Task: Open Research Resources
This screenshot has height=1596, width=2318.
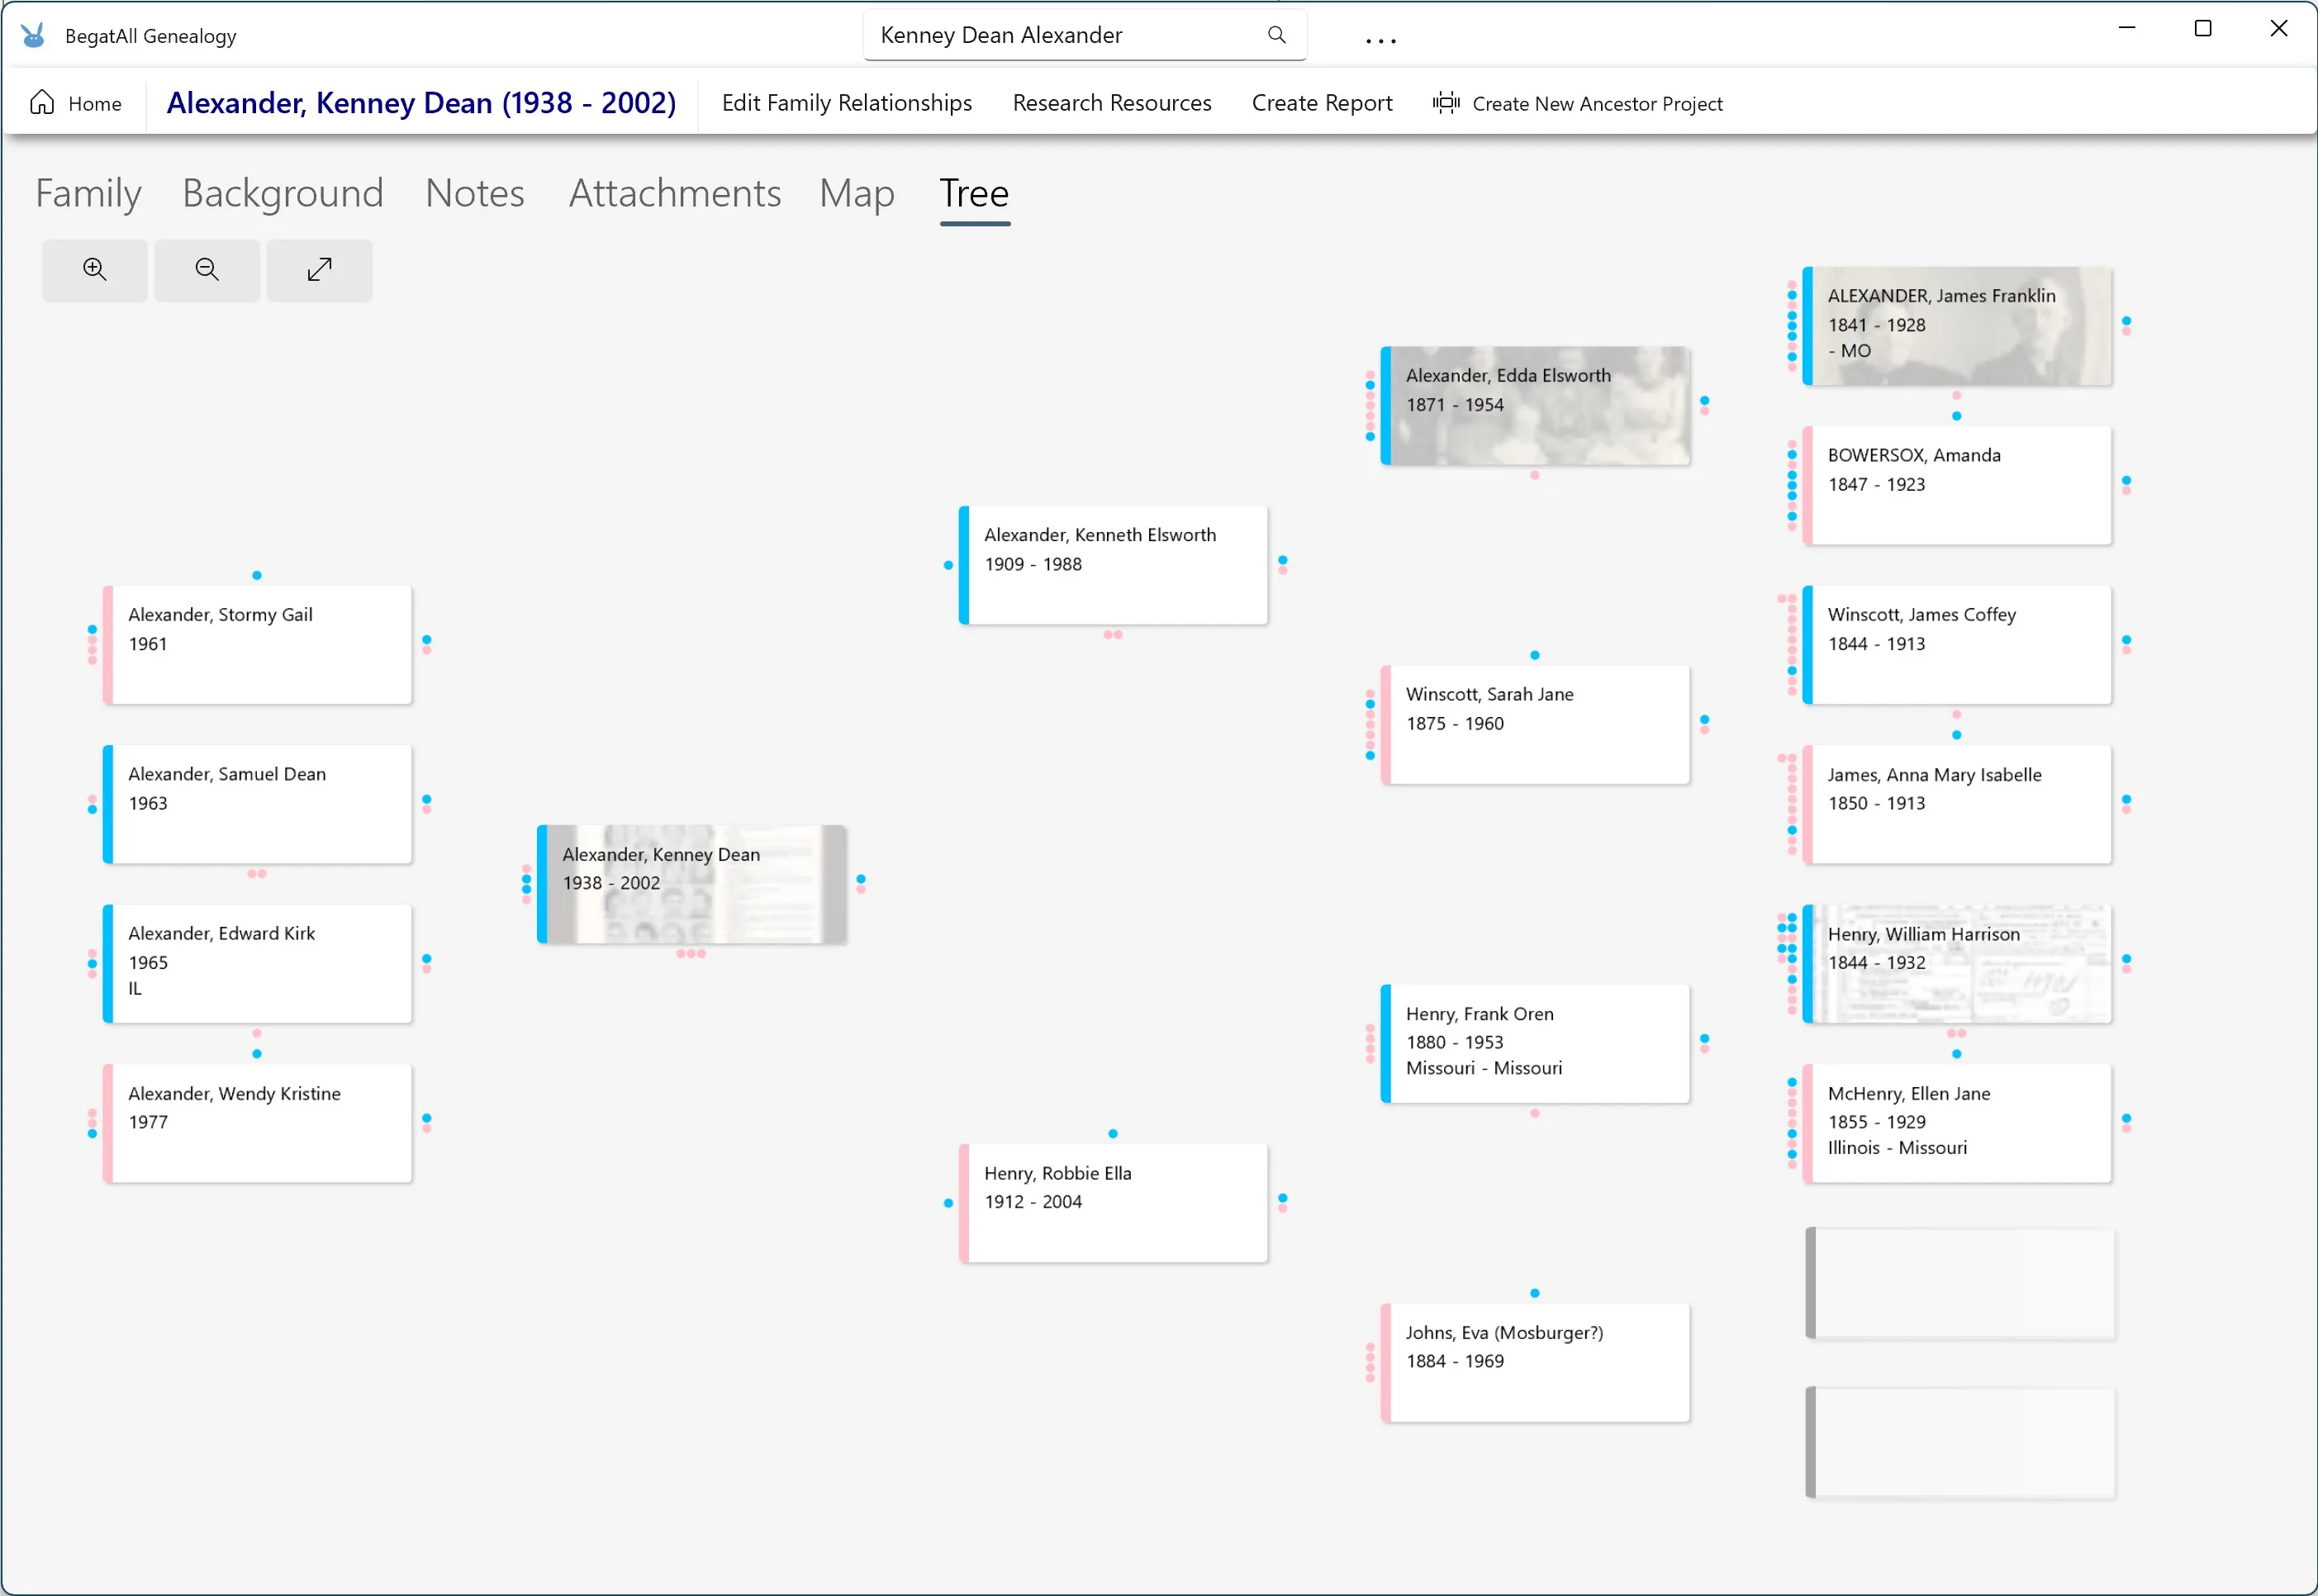Action: pos(1112,103)
